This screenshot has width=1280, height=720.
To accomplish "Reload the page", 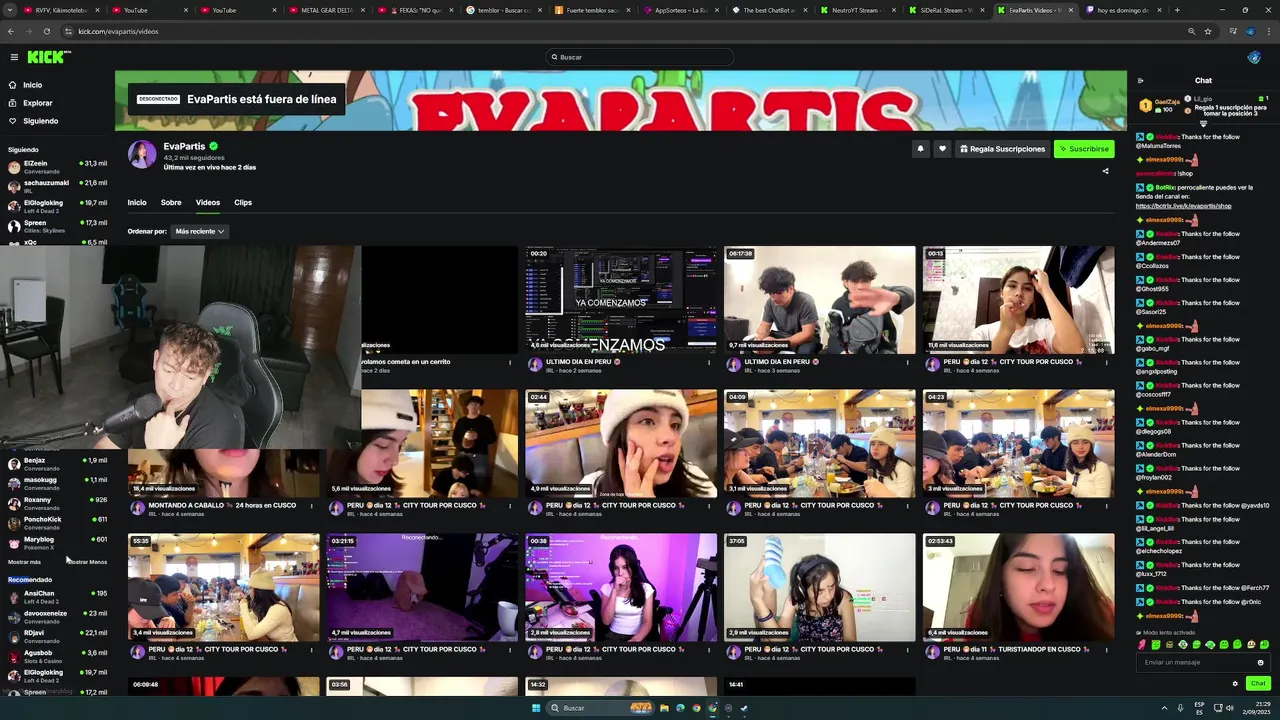I will (46, 31).
